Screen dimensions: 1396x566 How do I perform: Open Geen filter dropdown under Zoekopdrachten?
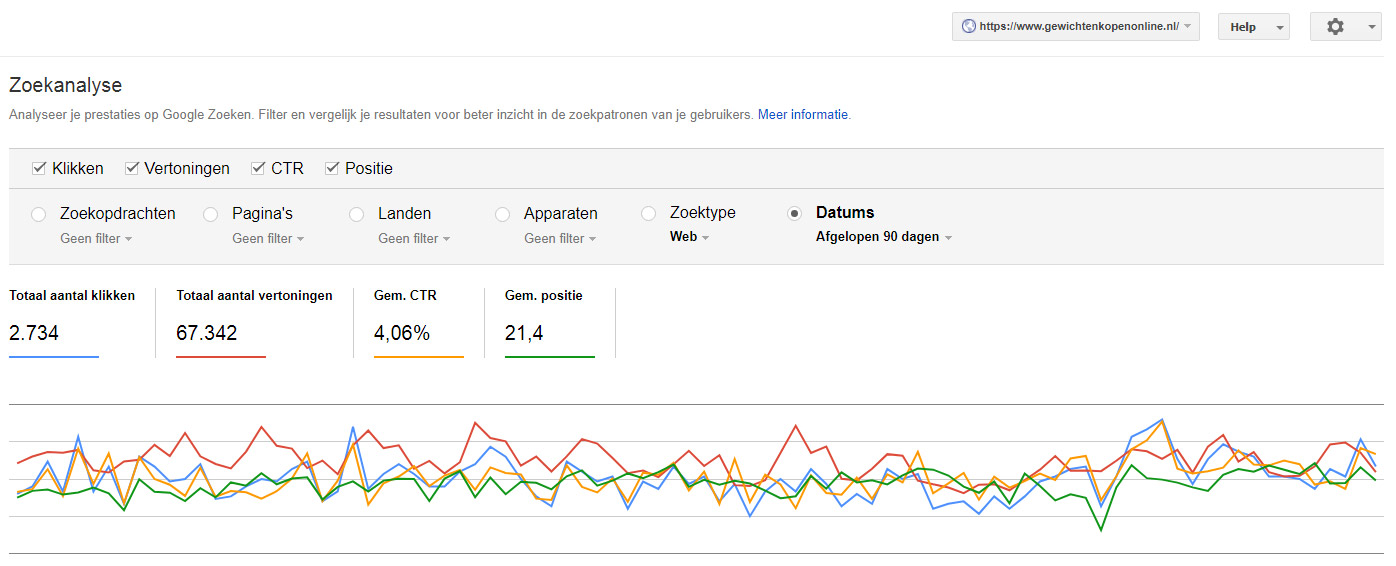[x=96, y=238]
